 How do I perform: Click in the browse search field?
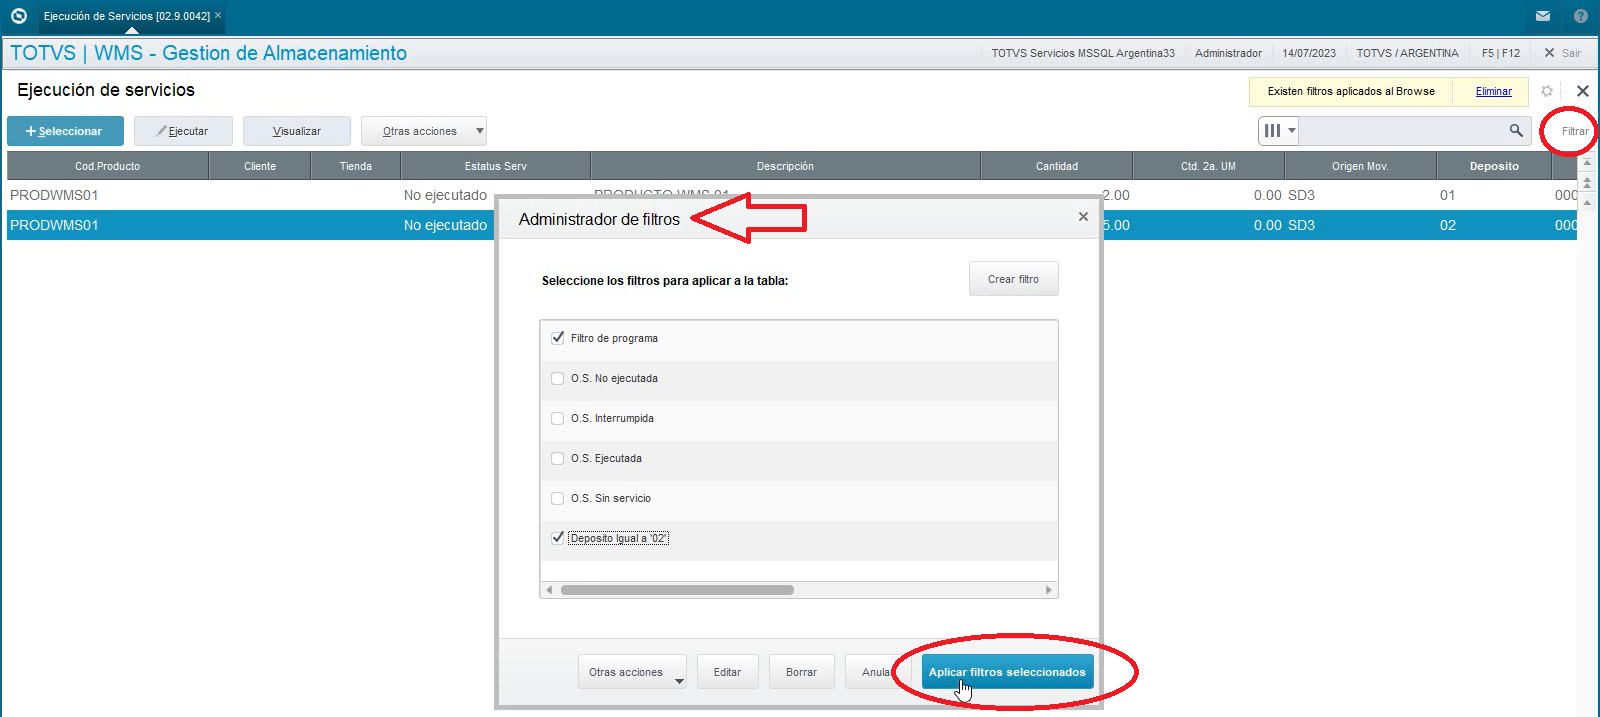coord(1403,130)
